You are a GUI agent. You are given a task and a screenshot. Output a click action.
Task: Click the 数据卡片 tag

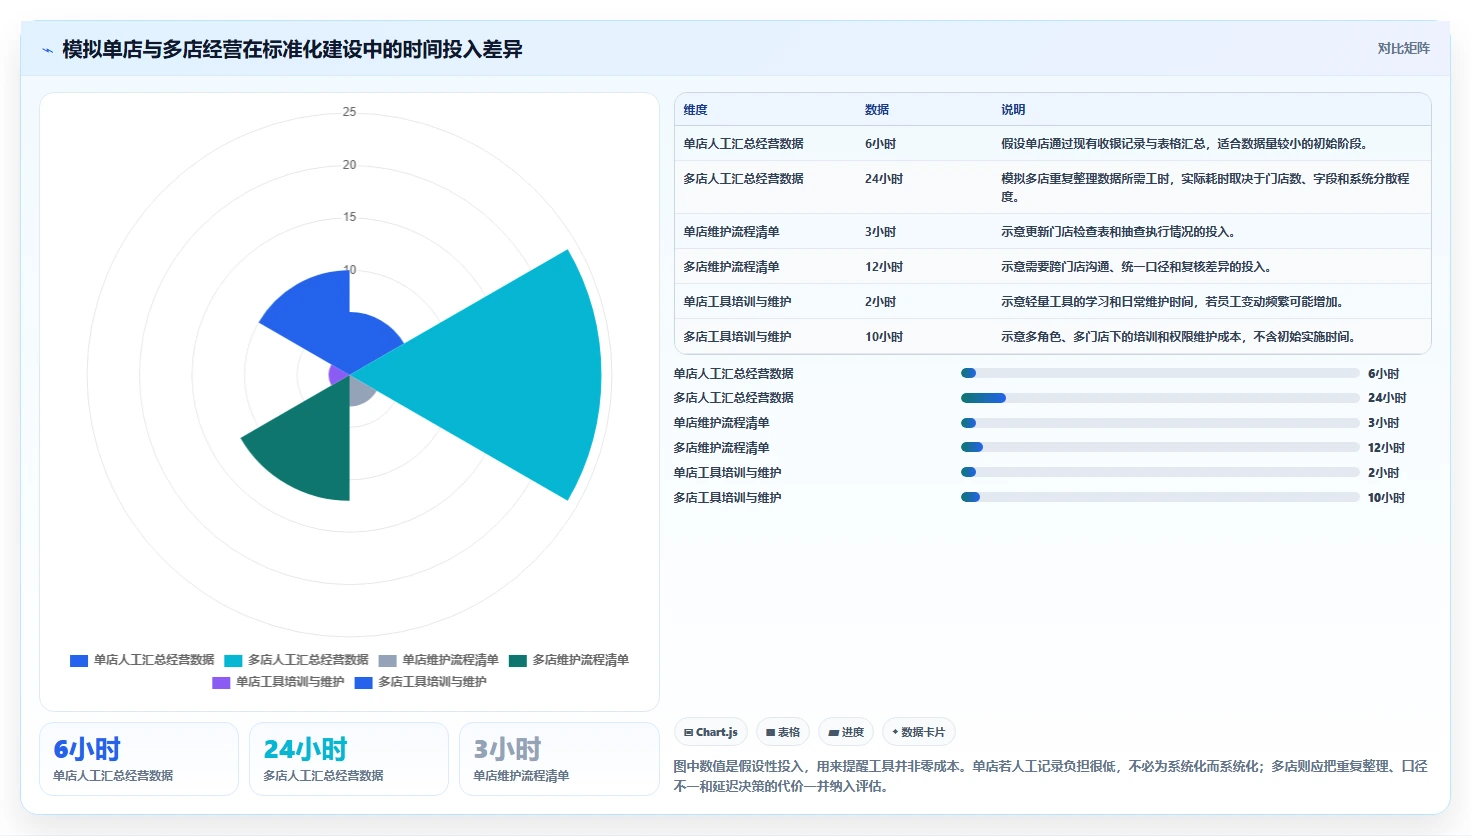coord(919,732)
